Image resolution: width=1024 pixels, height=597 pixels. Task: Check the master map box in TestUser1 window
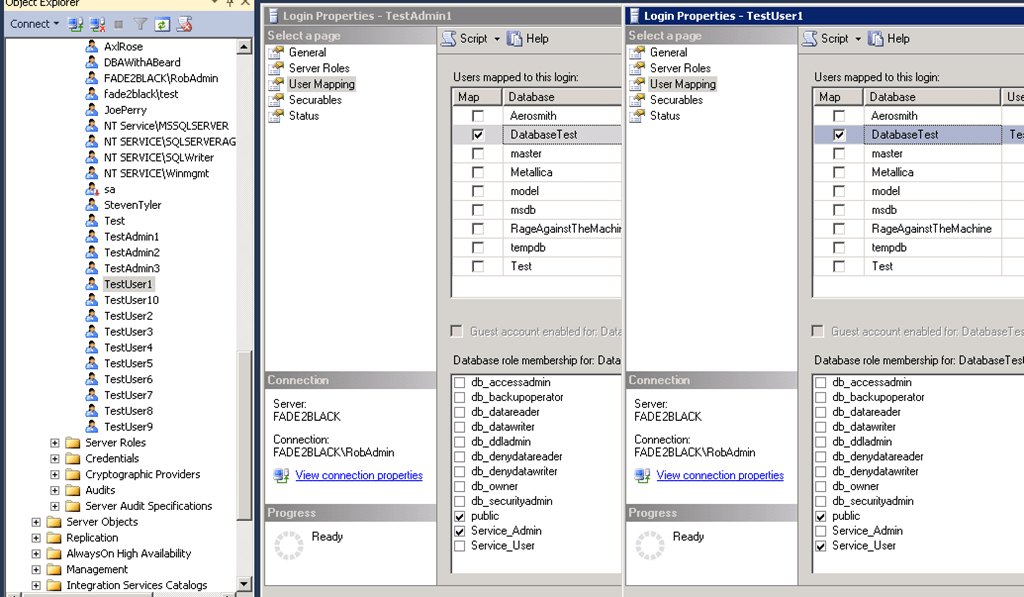click(x=839, y=153)
